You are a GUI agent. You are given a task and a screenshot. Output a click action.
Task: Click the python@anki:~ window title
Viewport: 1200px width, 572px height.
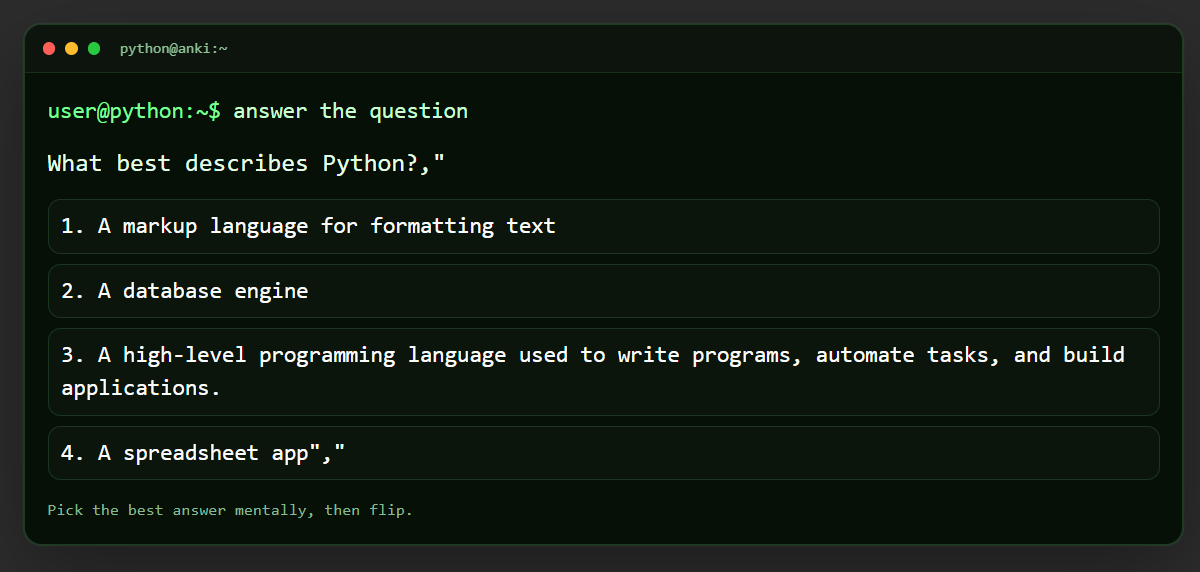(174, 48)
